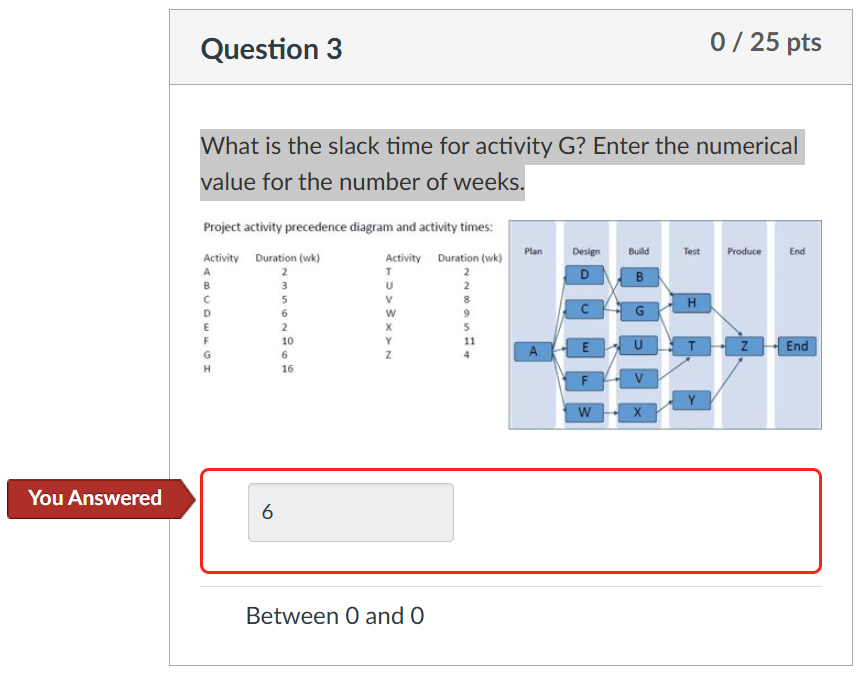Select node B in the Build phase
The width and height of the screenshot is (858, 674).
(x=638, y=277)
